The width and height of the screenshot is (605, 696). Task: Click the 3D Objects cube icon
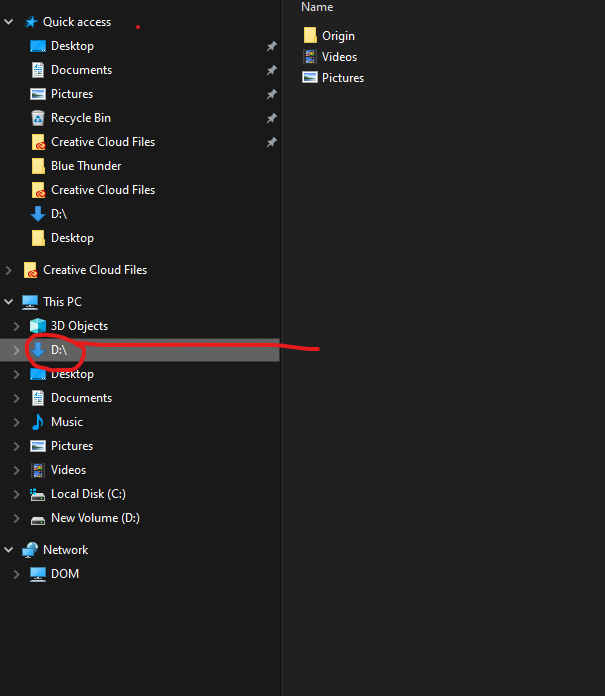[x=38, y=326]
